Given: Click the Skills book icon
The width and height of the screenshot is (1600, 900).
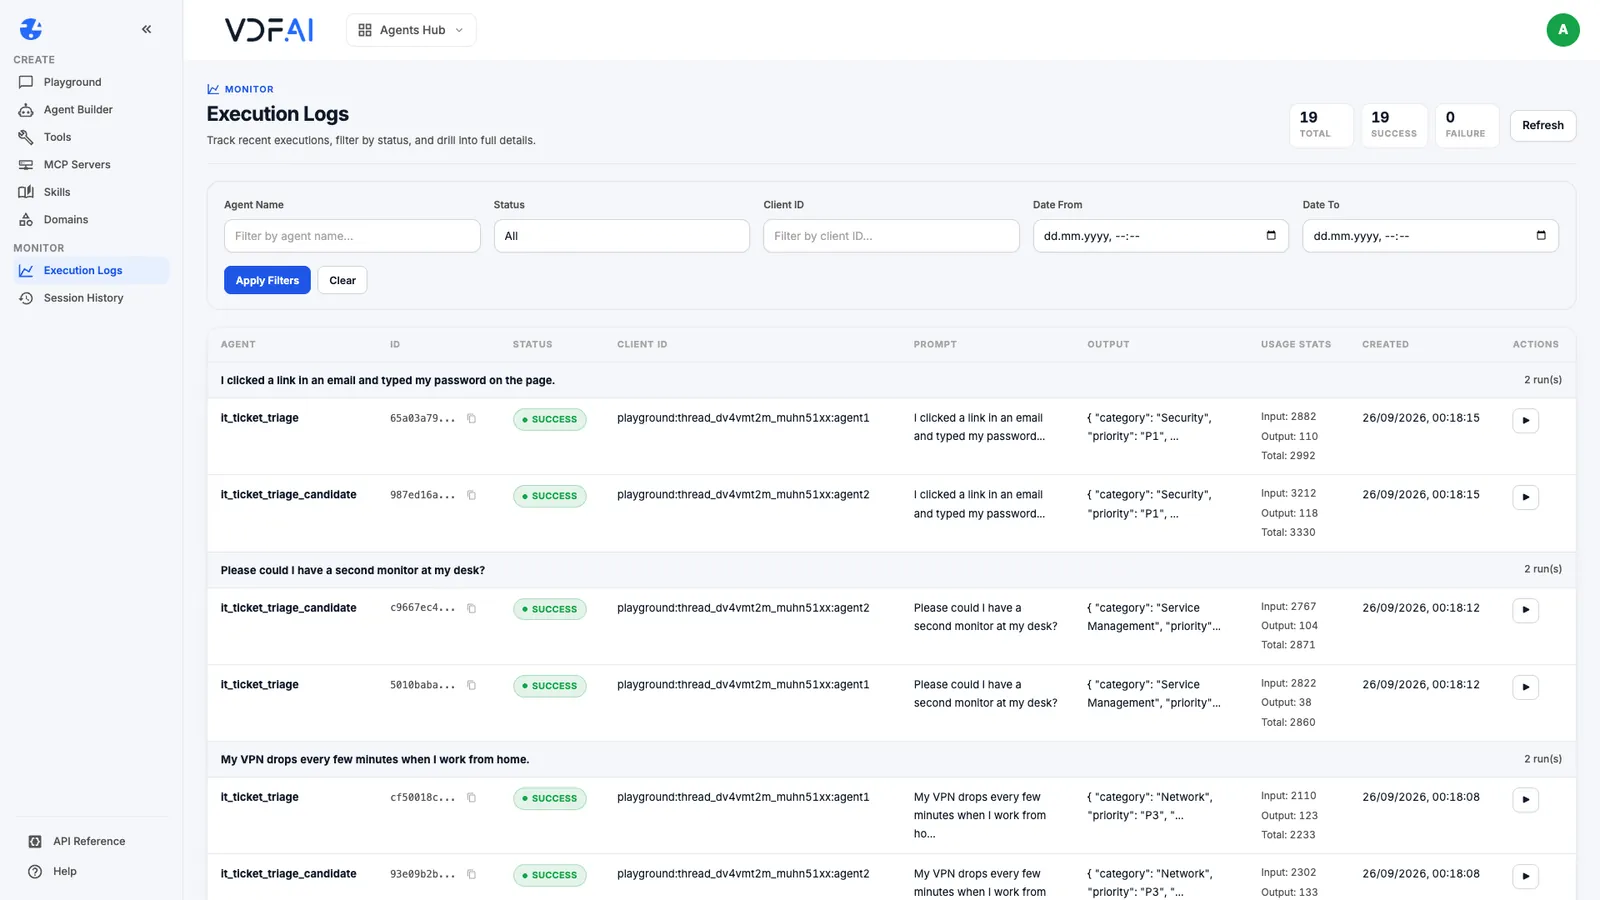Looking at the screenshot, I should point(26,192).
